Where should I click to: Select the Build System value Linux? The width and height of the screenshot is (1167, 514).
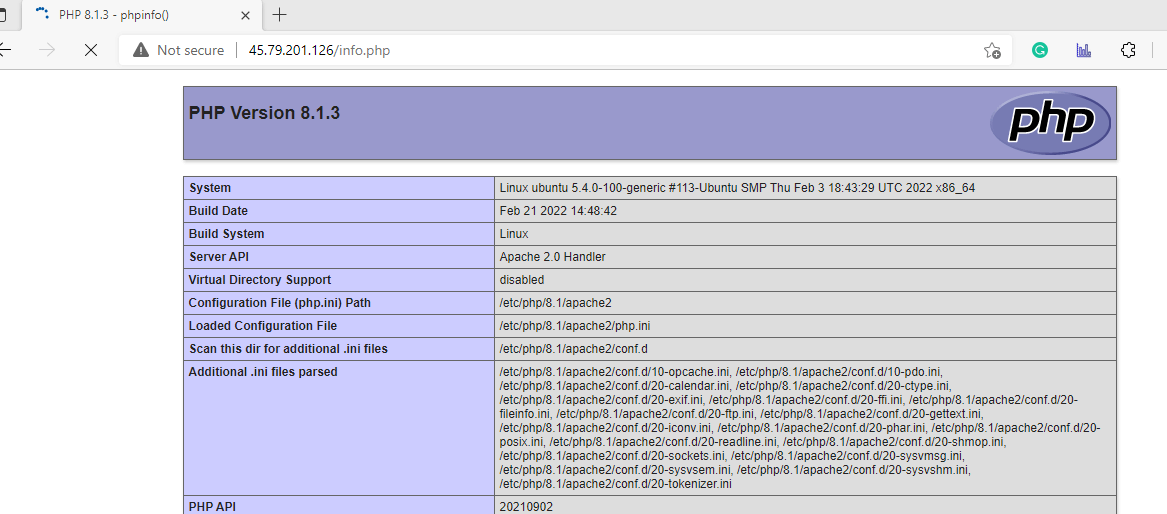pos(514,234)
